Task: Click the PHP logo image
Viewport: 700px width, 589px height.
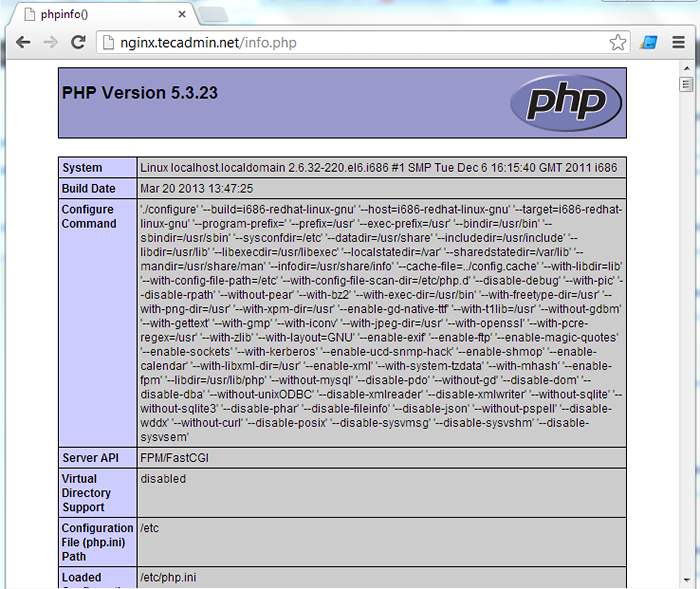Action: pyautogui.click(x=565, y=103)
